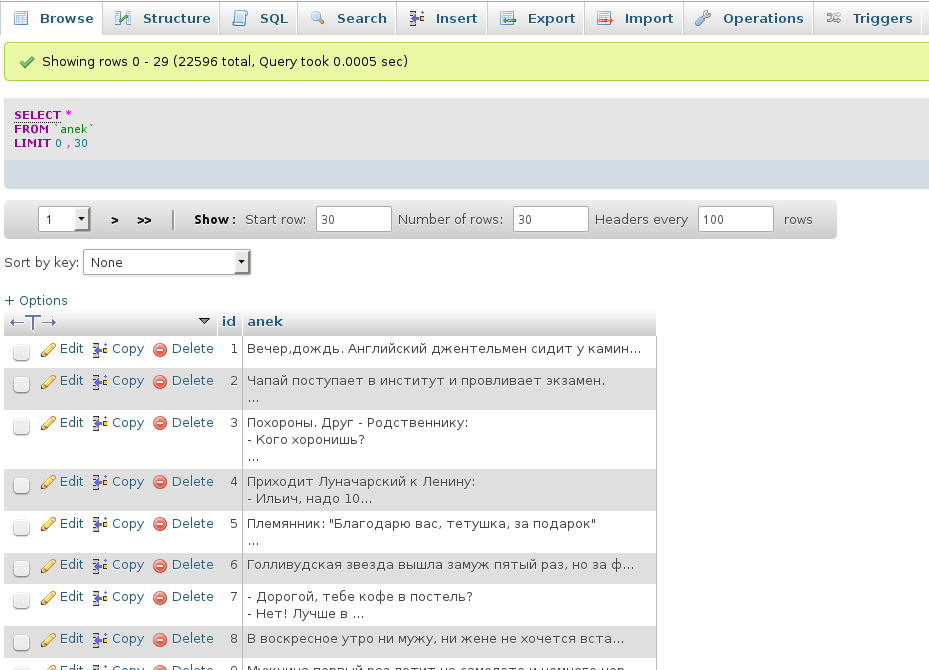Screen dimensions: 929x670
Task: Click the Number of rows field
Action: pyautogui.click(x=550, y=219)
